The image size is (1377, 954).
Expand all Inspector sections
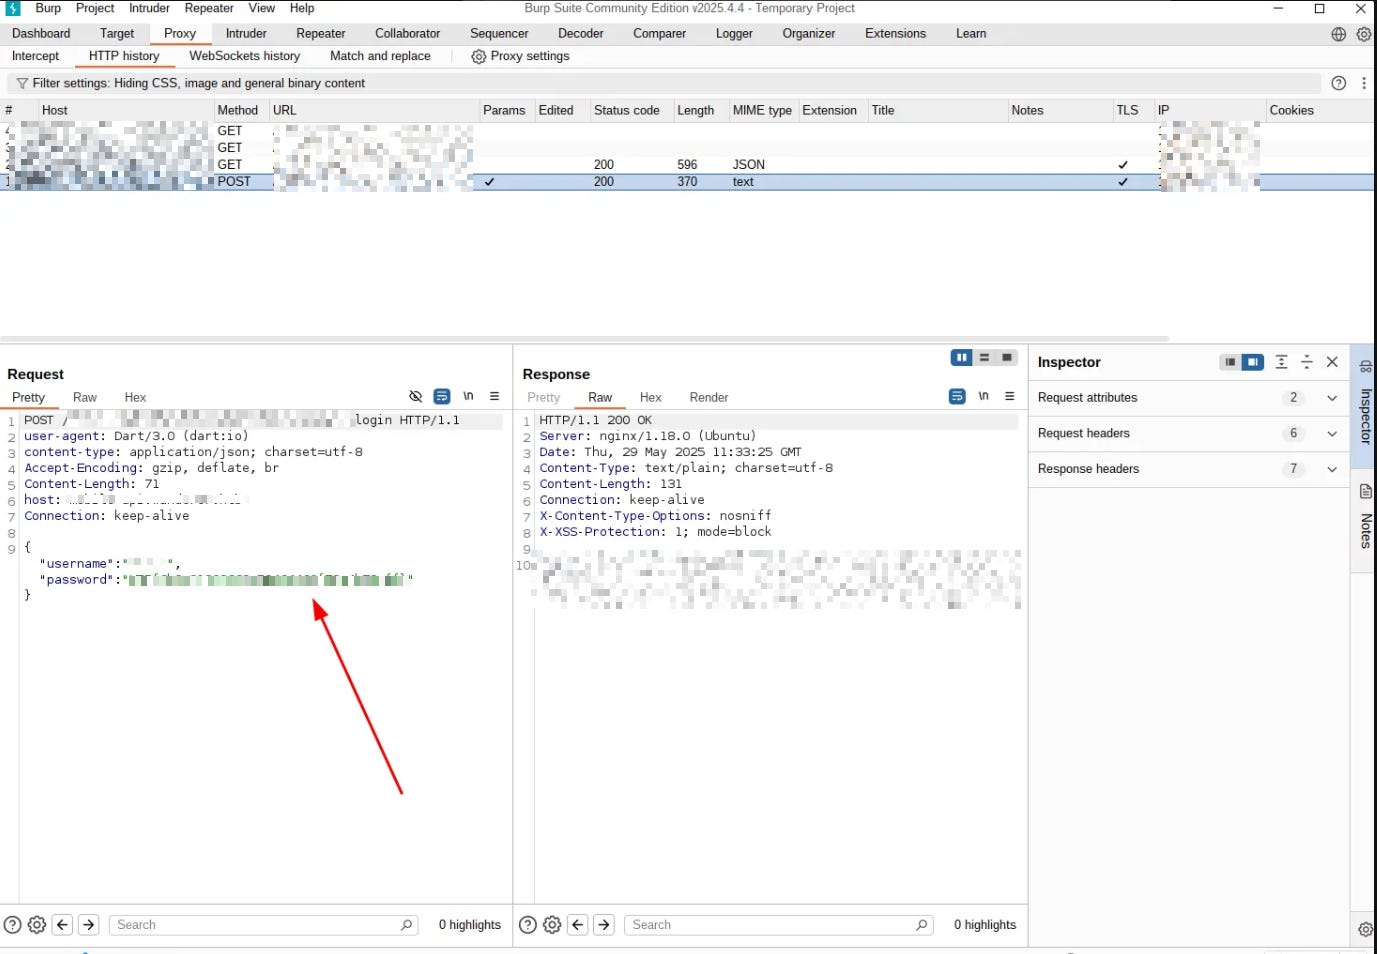tap(1281, 363)
